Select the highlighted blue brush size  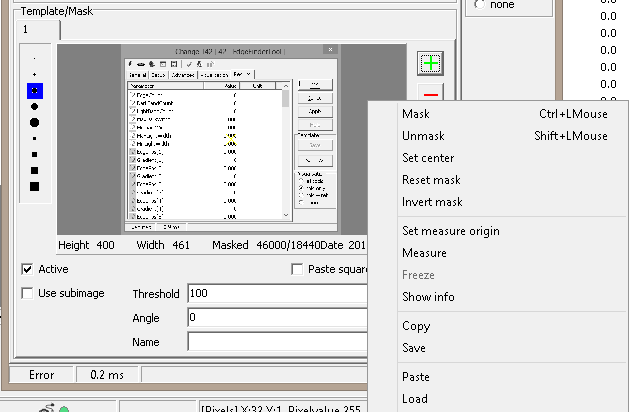tap(34, 90)
